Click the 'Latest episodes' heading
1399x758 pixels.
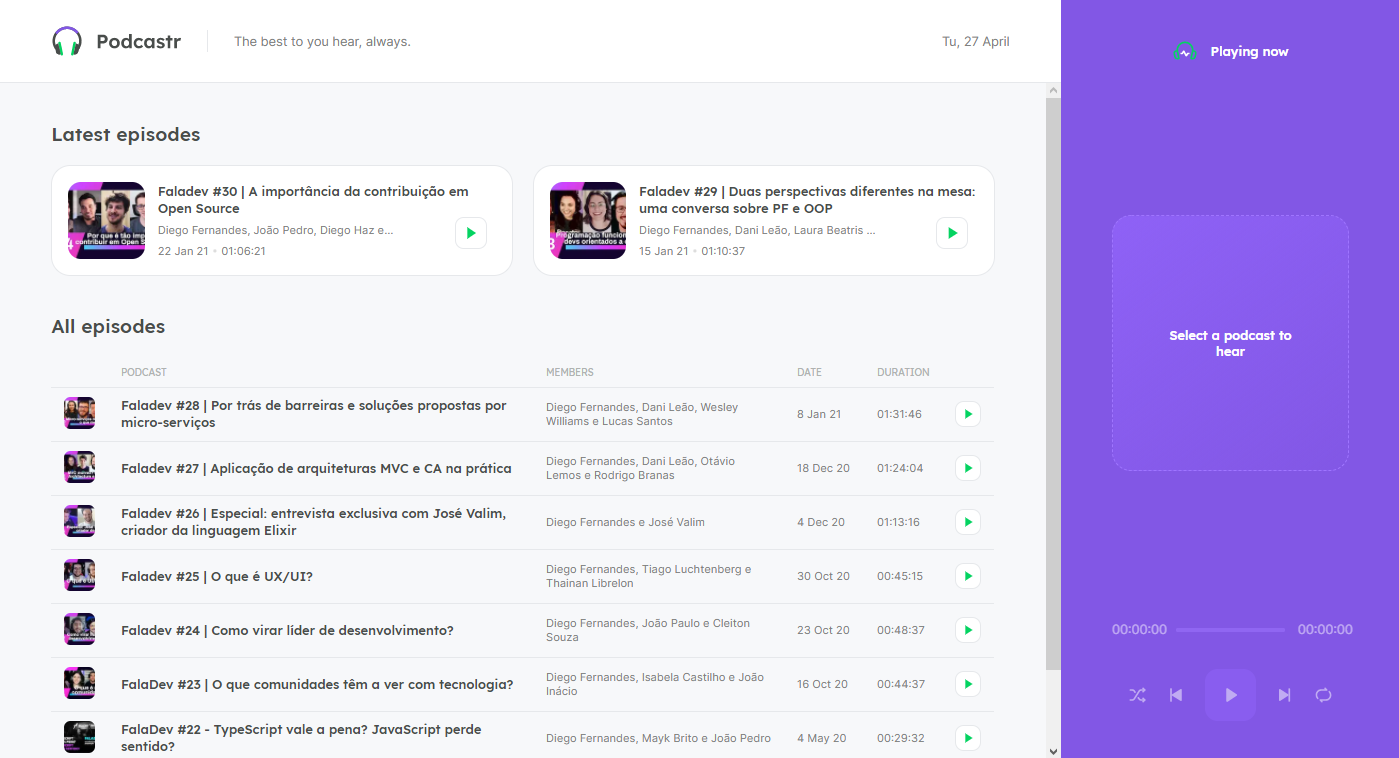click(x=126, y=135)
